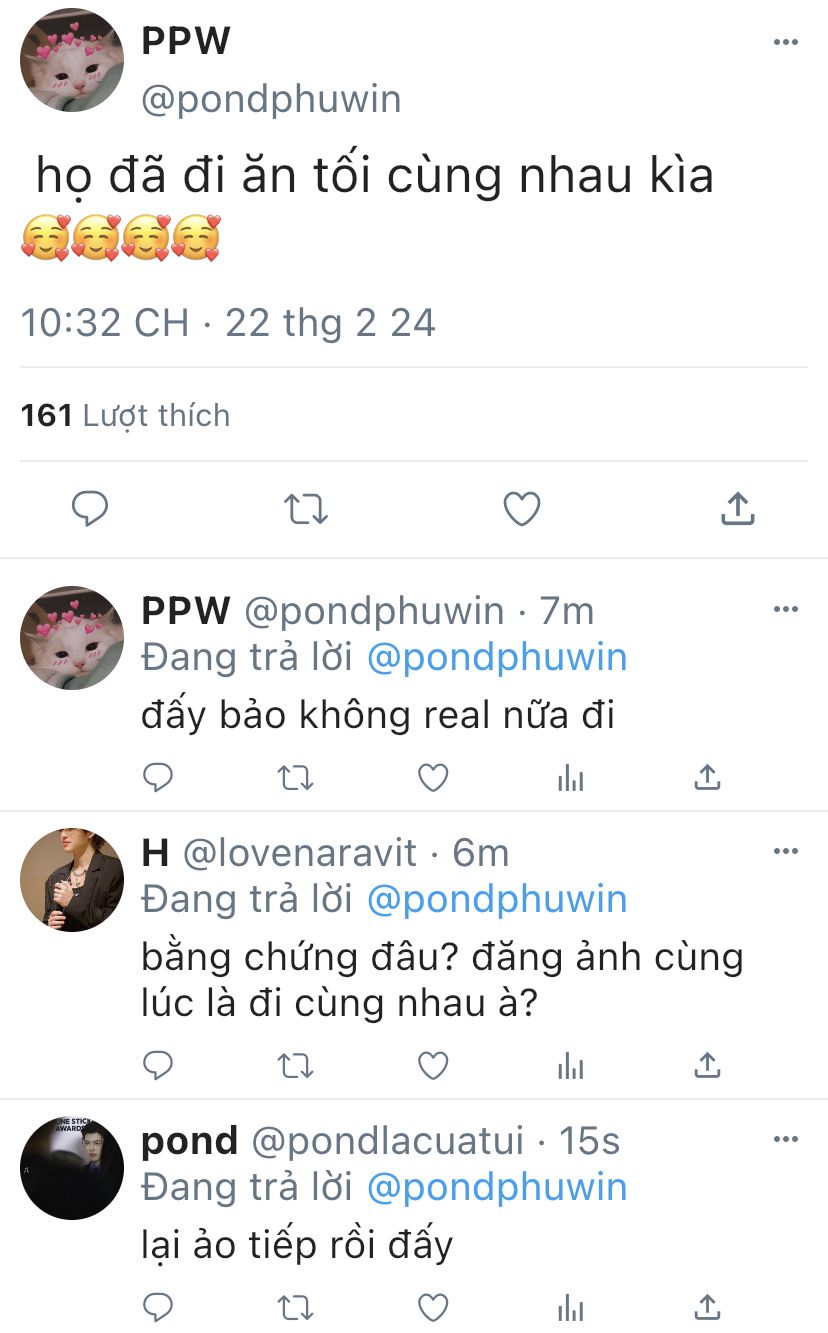Share PPW's reply tweet

coord(707,777)
